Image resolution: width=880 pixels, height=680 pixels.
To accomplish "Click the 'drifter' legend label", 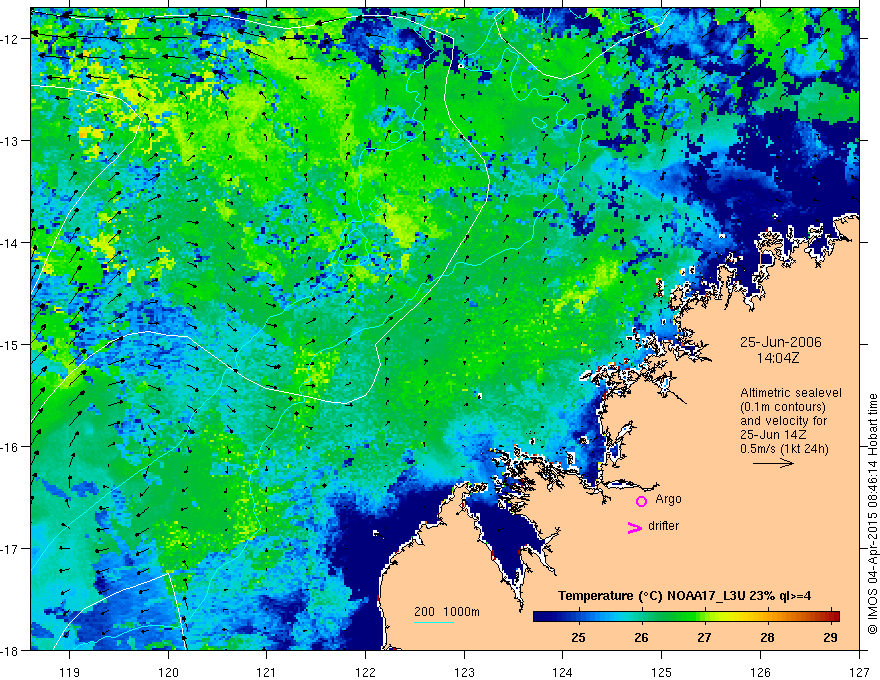I will click(x=663, y=526).
